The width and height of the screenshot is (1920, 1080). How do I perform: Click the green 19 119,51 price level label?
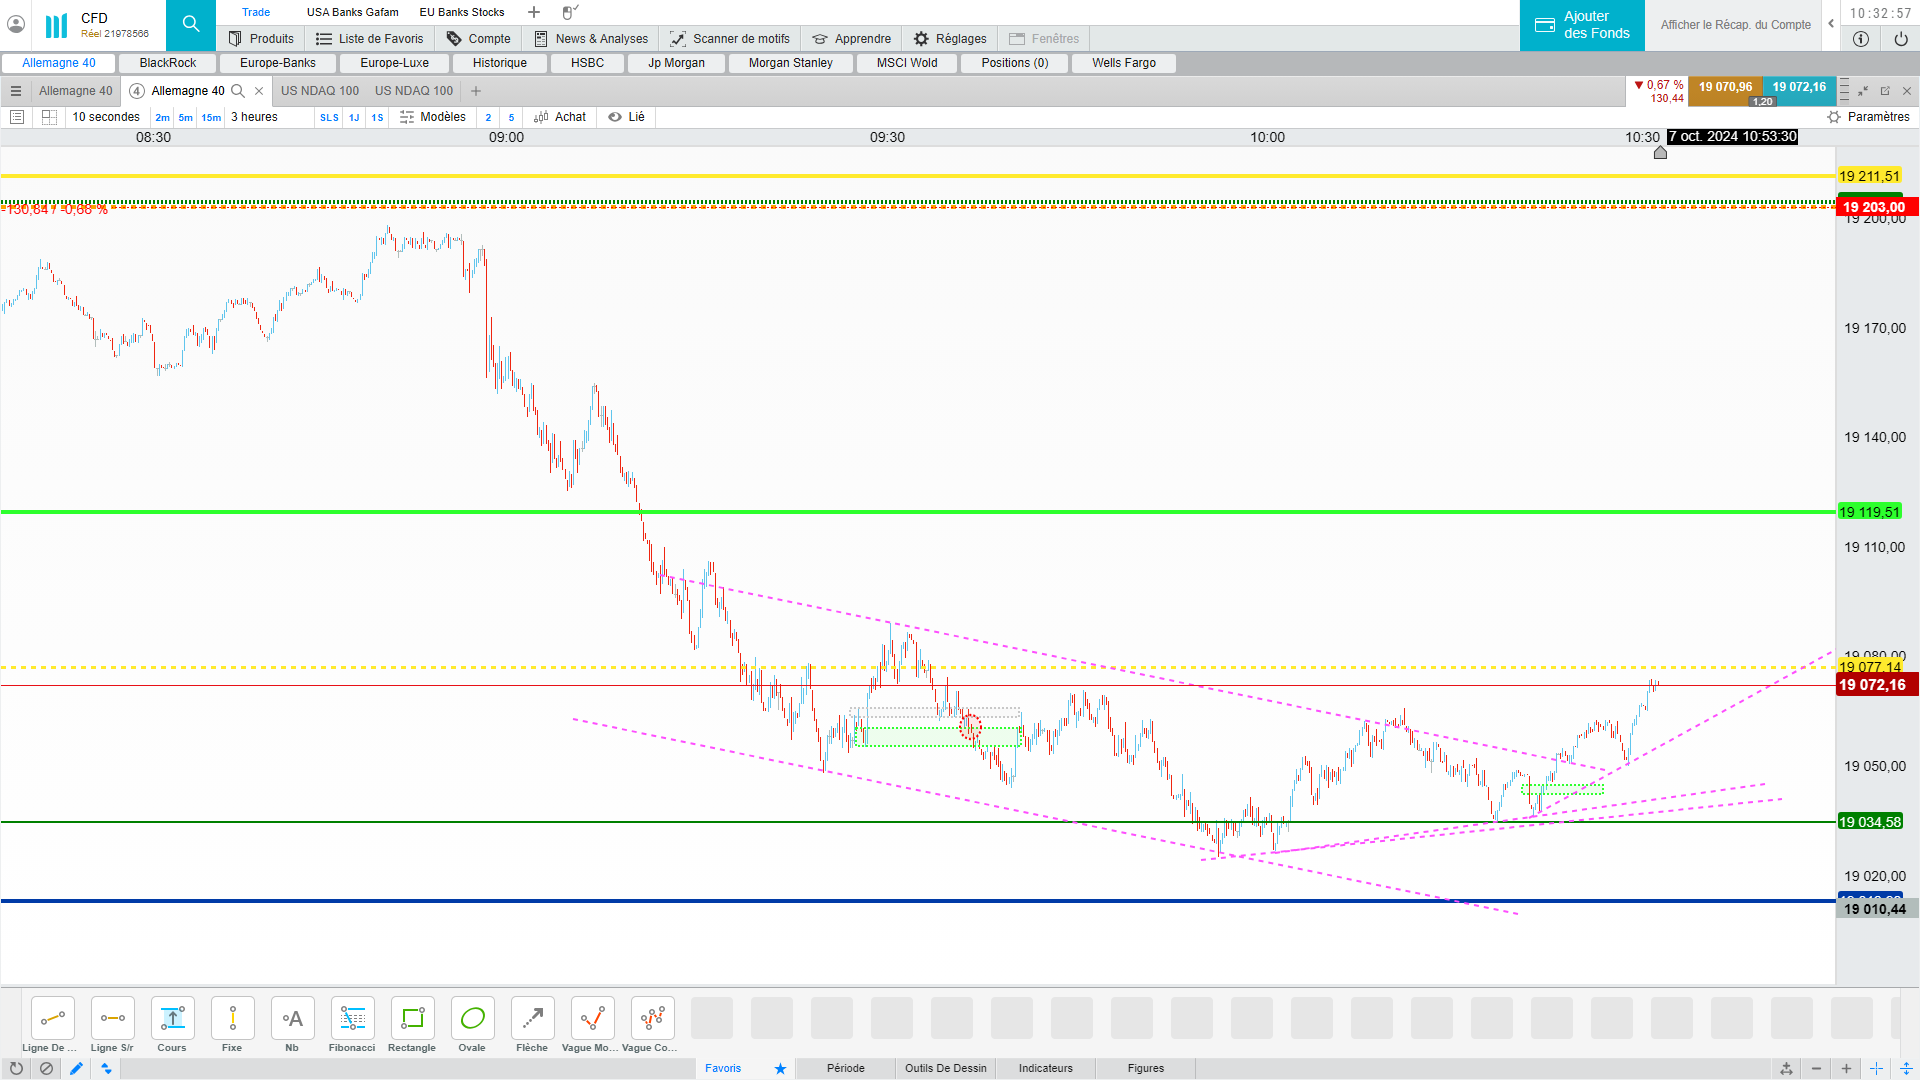pos(1869,512)
